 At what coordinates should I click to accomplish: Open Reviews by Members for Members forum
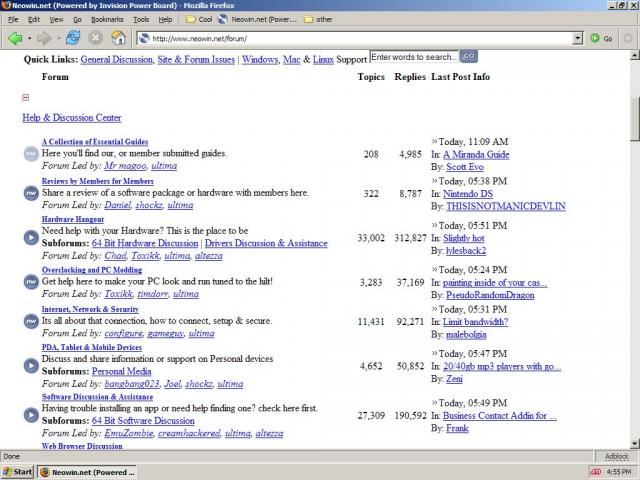tap(98, 181)
